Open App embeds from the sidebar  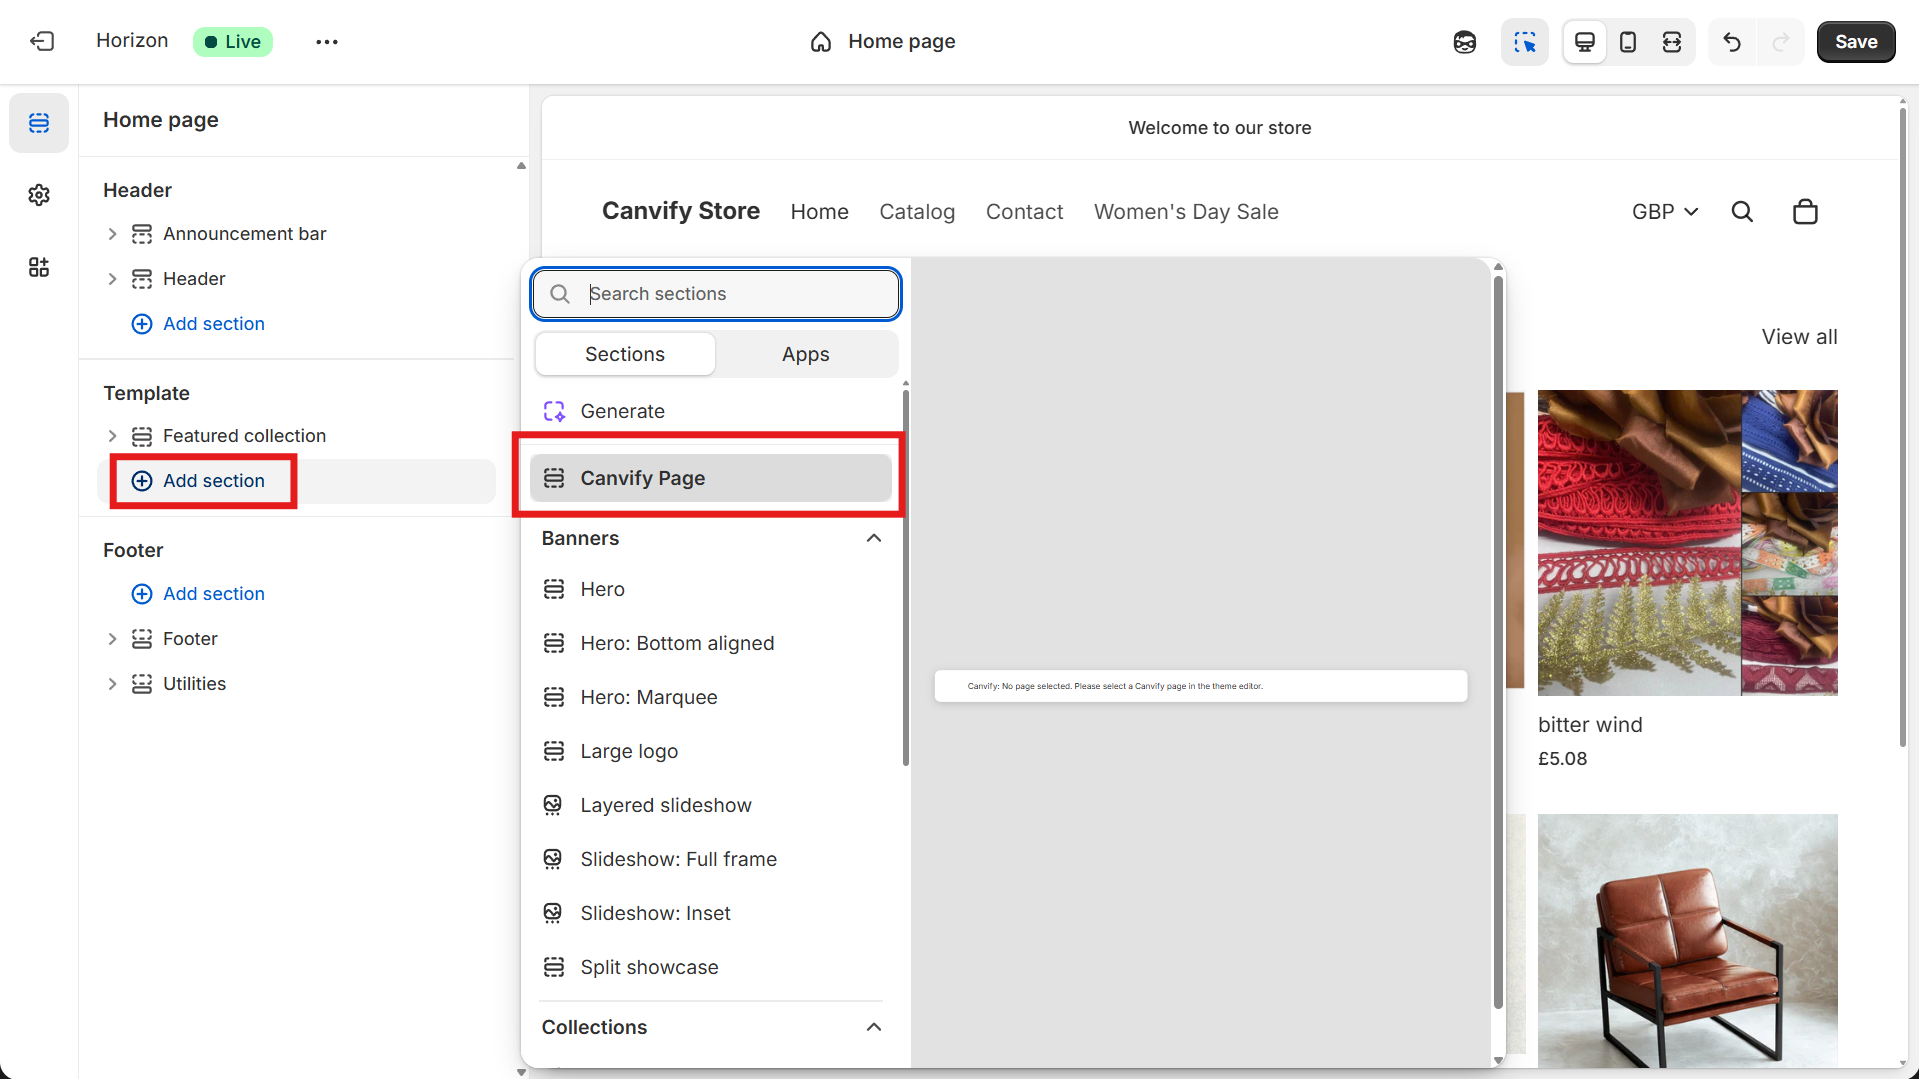click(x=38, y=267)
